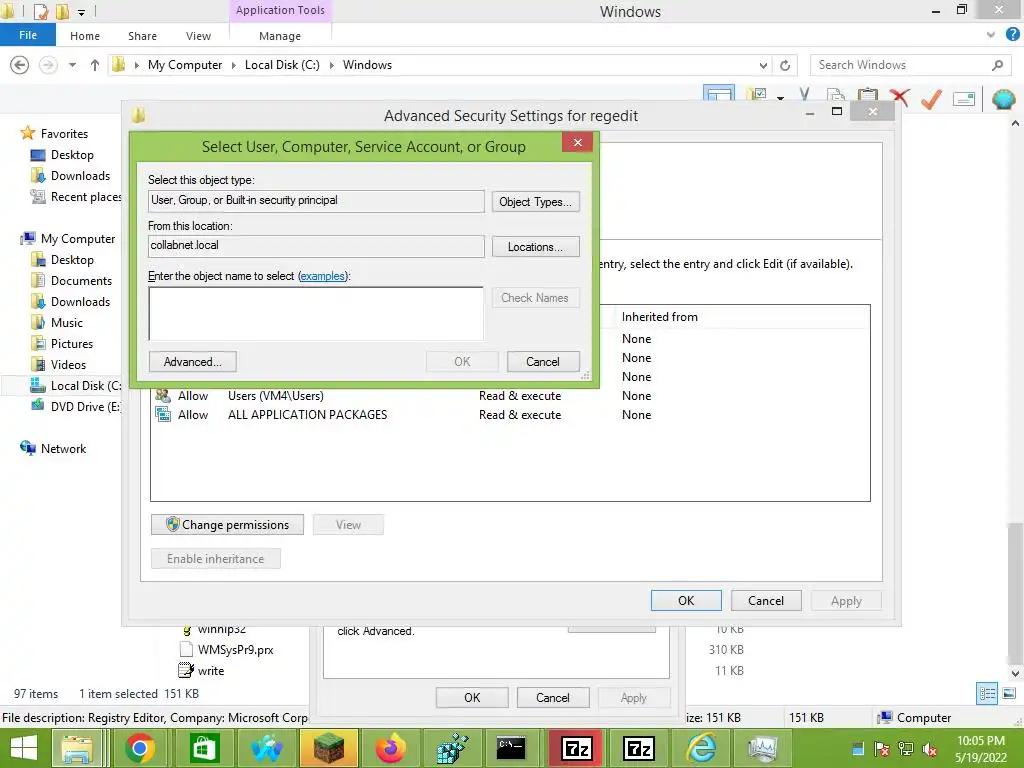This screenshot has height=768, width=1024.
Task: Select the Application Tools contextual tab
Action: 280,10
